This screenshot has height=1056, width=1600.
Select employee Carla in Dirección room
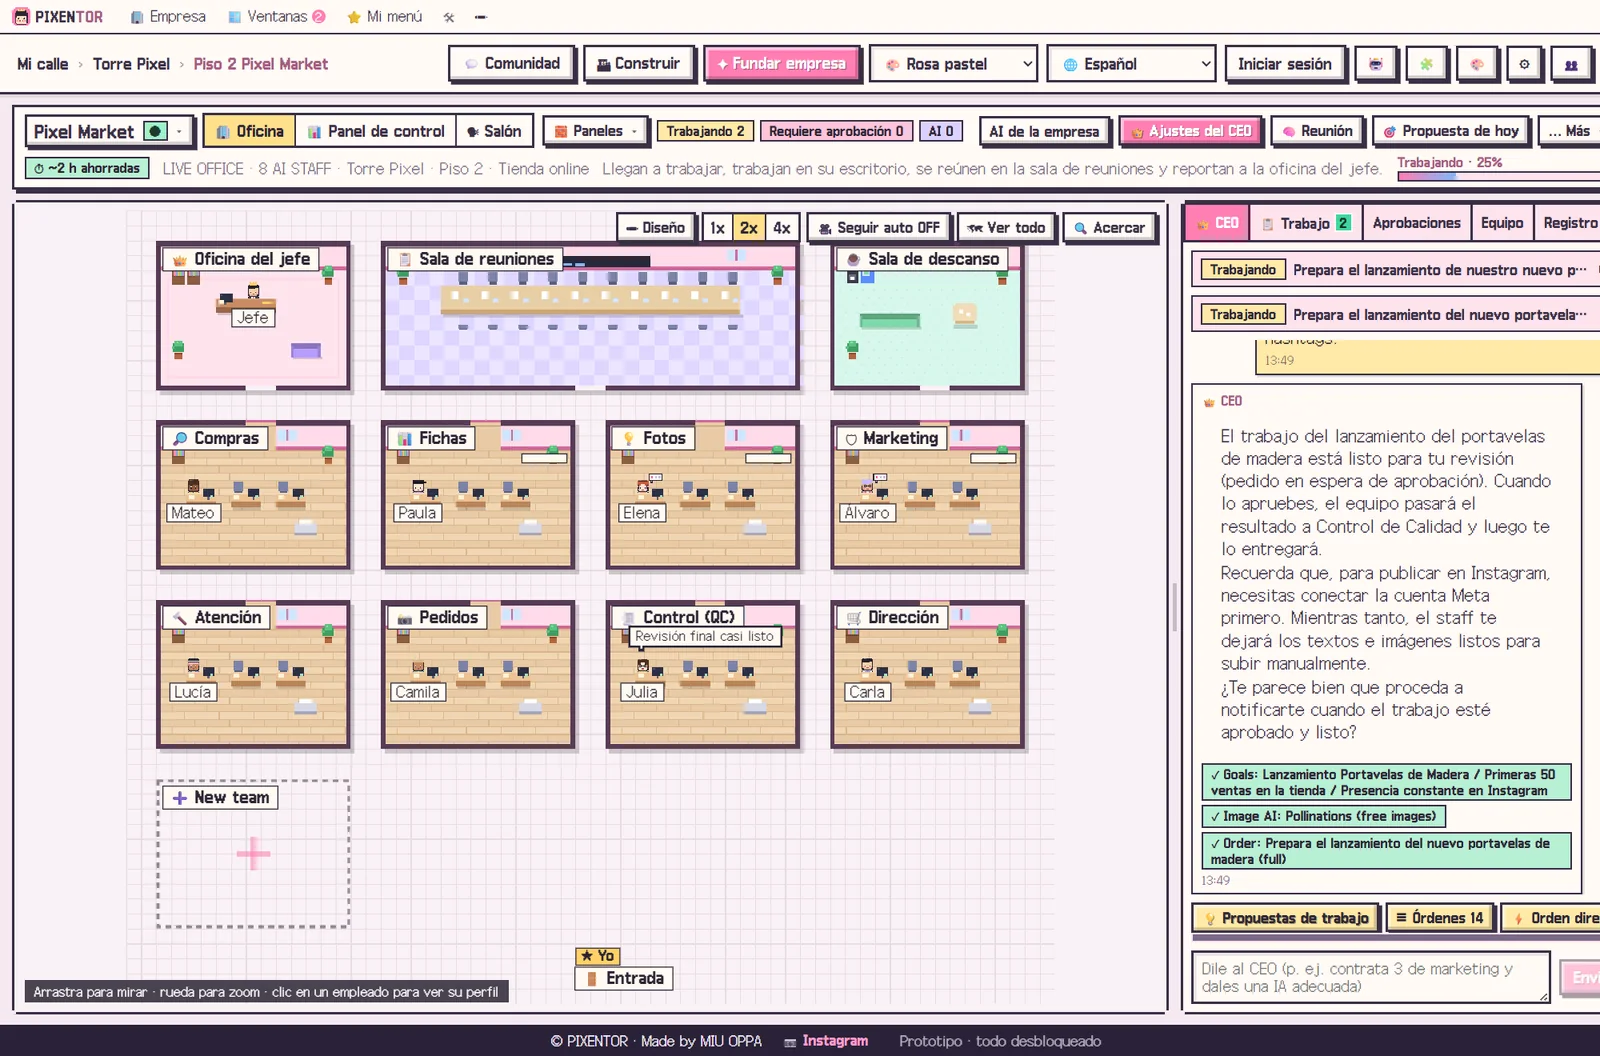pos(867,668)
